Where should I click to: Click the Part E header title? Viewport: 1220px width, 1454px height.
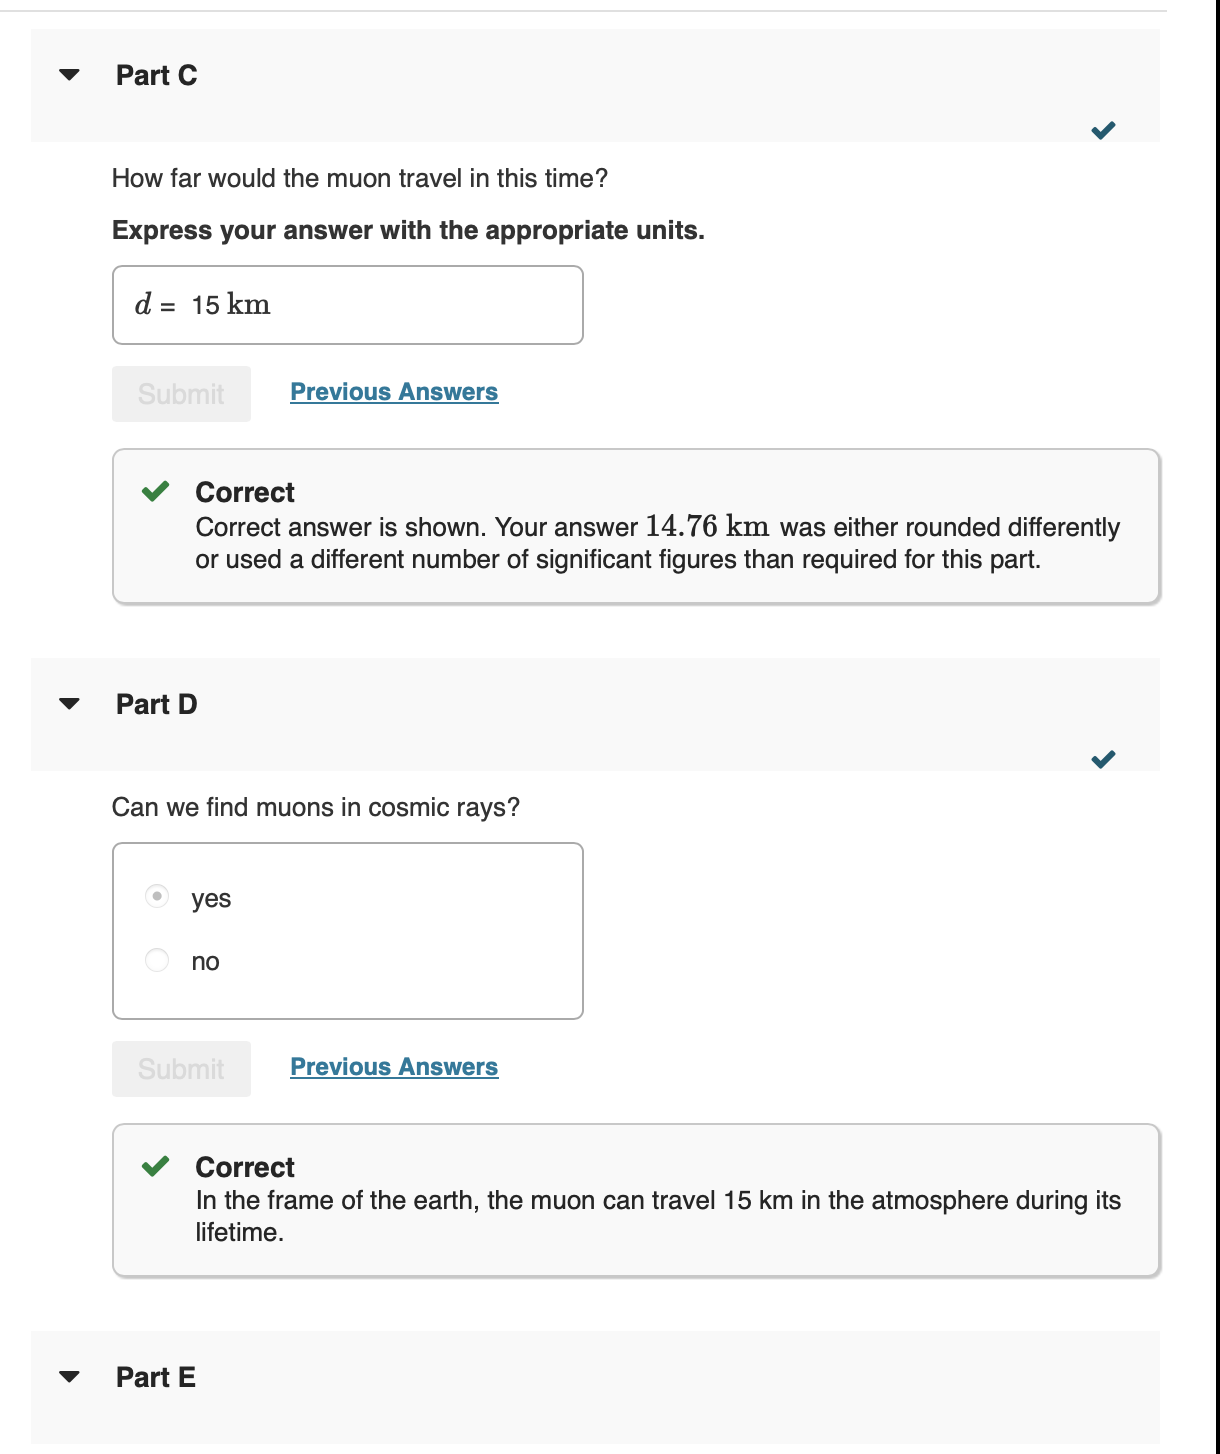[x=156, y=1377]
